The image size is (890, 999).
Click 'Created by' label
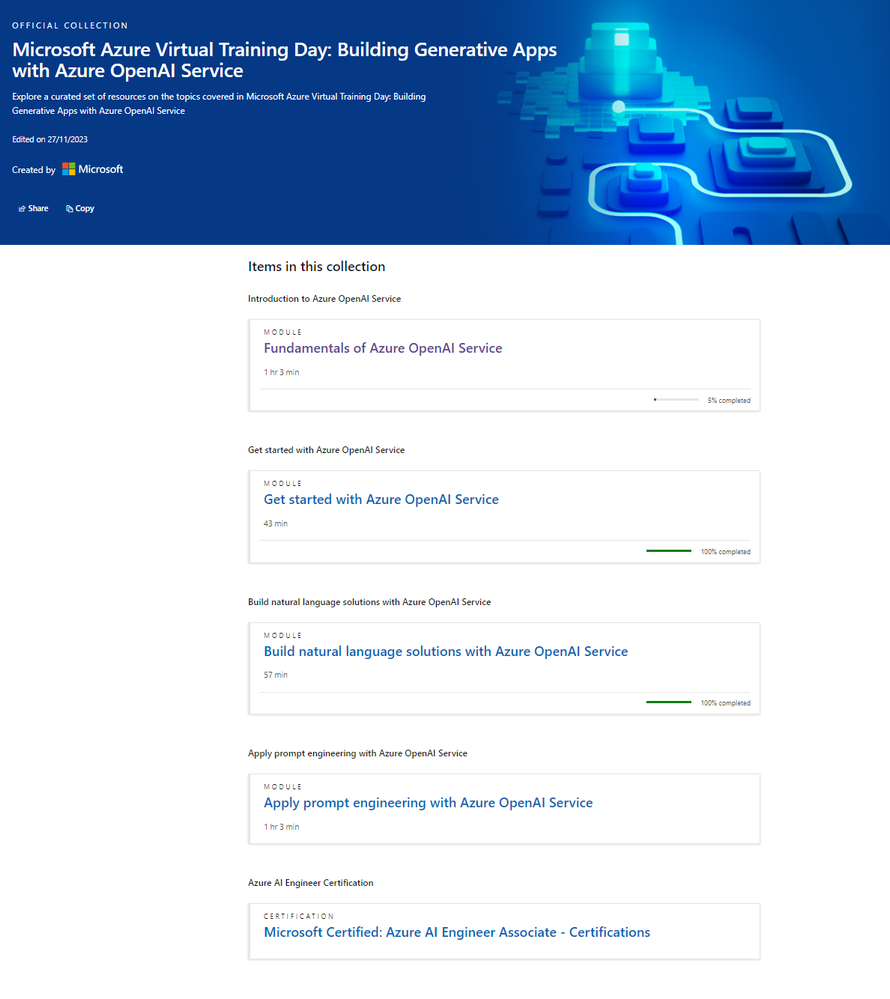pos(34,170)
